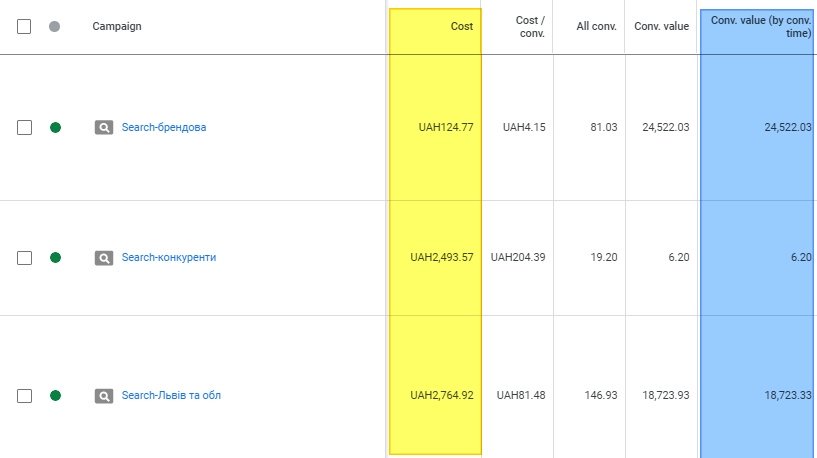Tick the select-all checkbox in header
The height and width of the screenshot is (458, 817).
[x=24, y=27]
